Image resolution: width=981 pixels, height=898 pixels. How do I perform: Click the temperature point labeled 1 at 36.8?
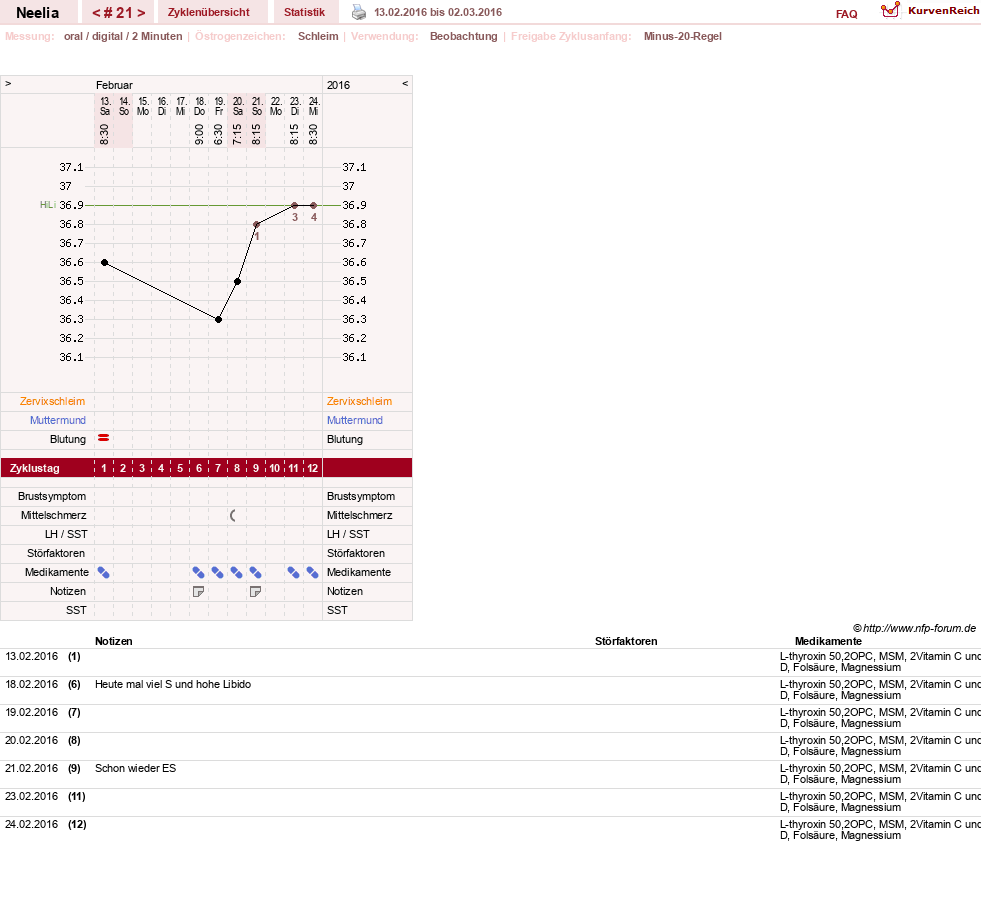pyautogui.click(x=257, y=224)
